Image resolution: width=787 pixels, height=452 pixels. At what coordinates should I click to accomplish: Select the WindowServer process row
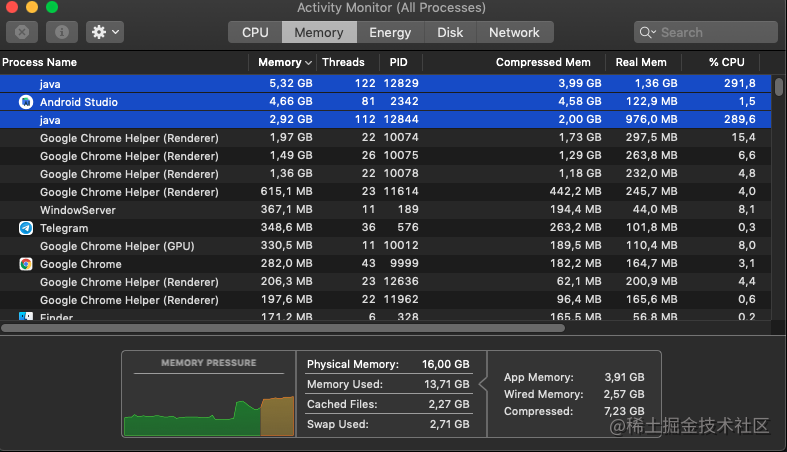pos(385,210)
